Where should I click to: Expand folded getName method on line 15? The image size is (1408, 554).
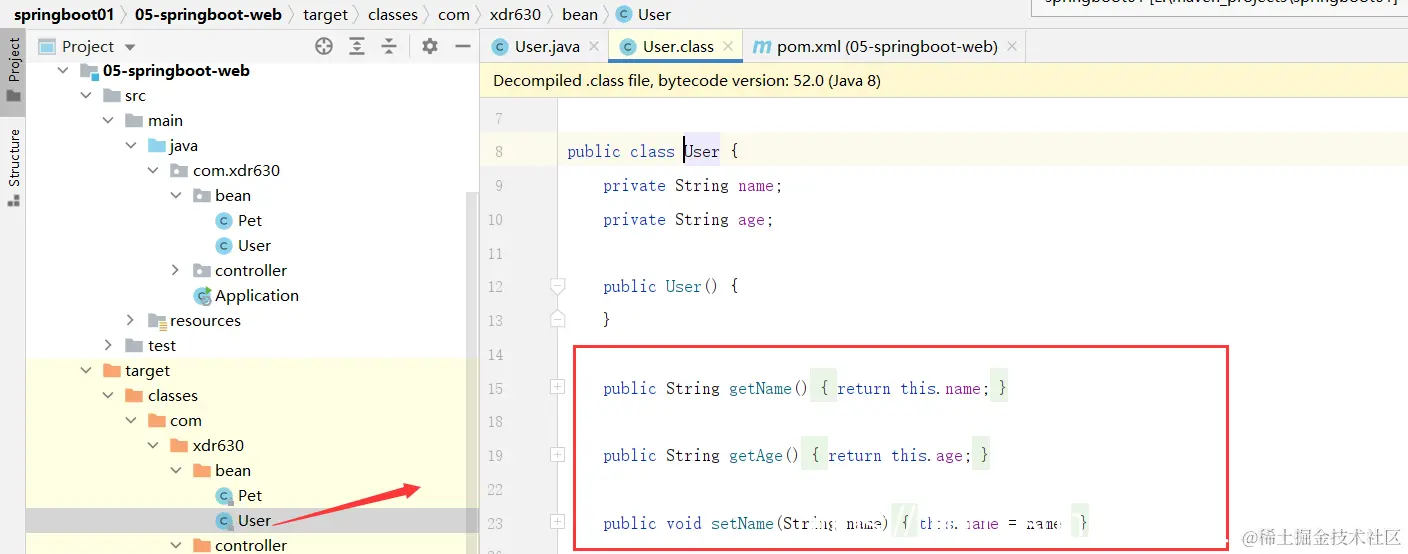coord(557,387)
